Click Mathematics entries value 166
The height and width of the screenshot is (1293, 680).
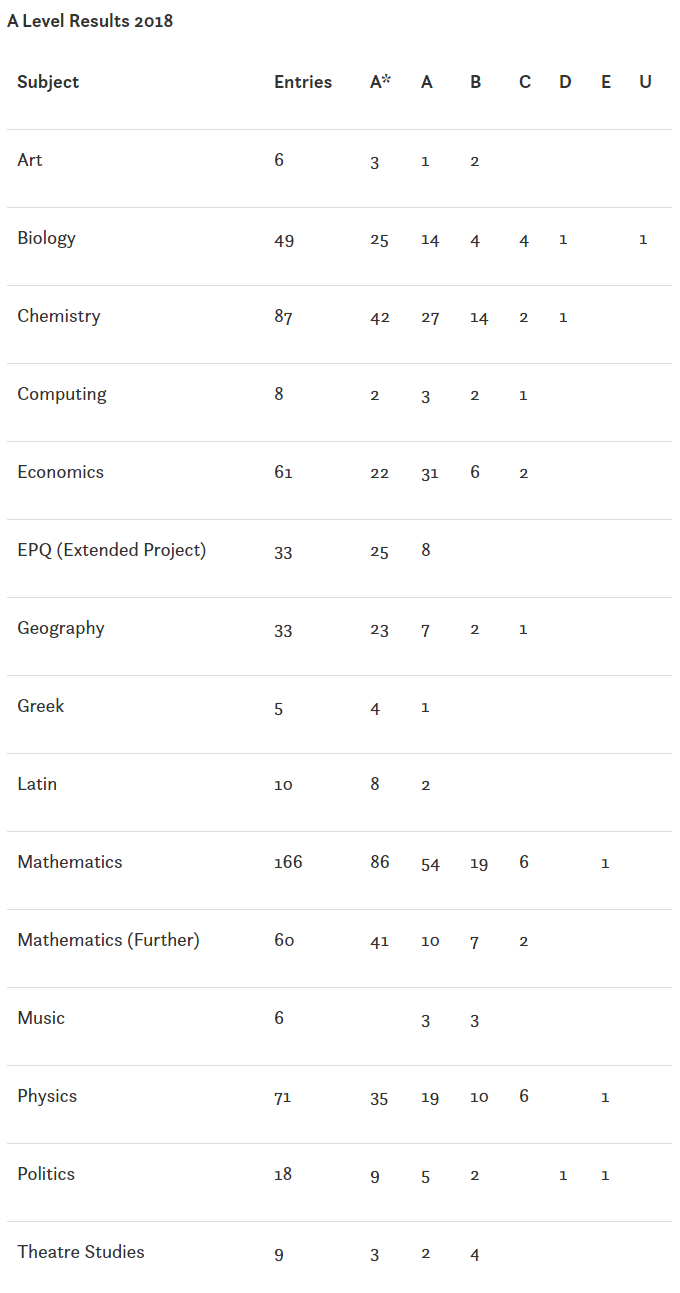click(x=288, y=862)
